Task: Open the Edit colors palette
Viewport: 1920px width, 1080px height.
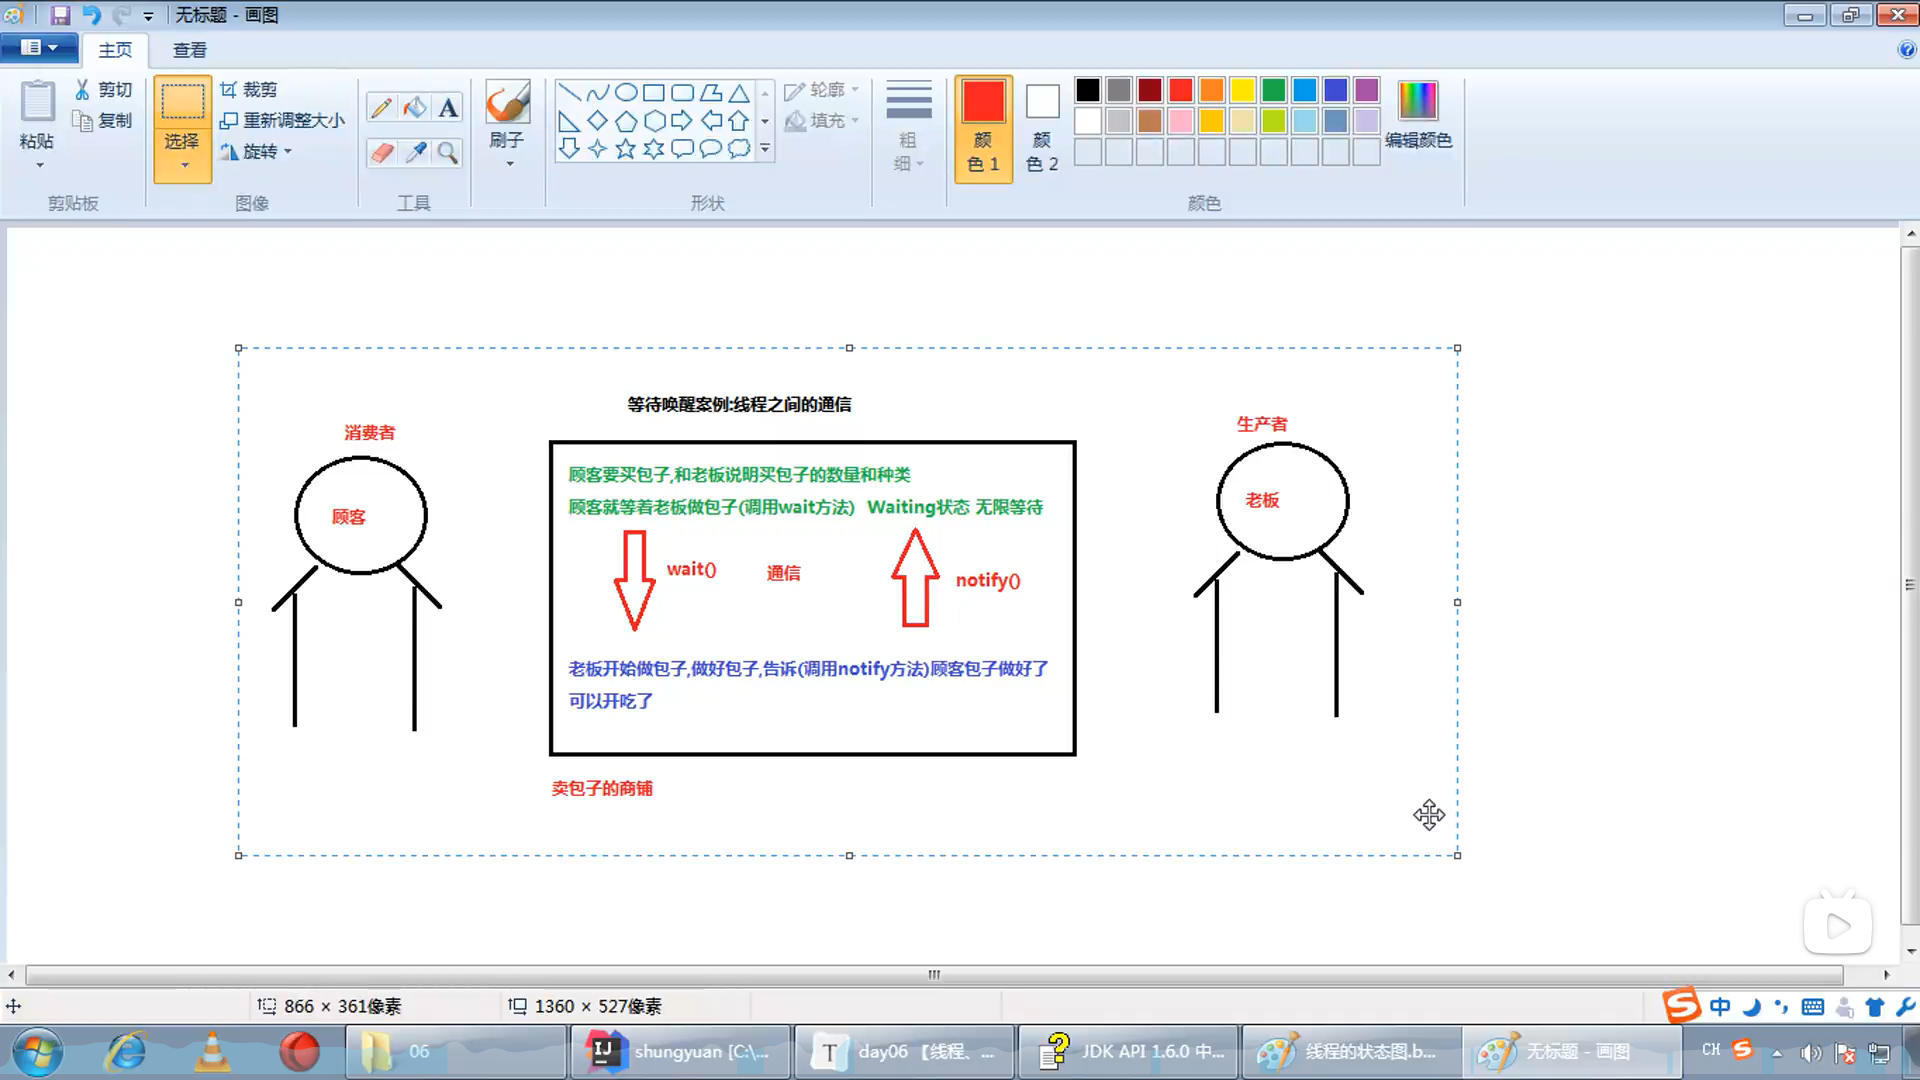Action: tap(1418, 114)
